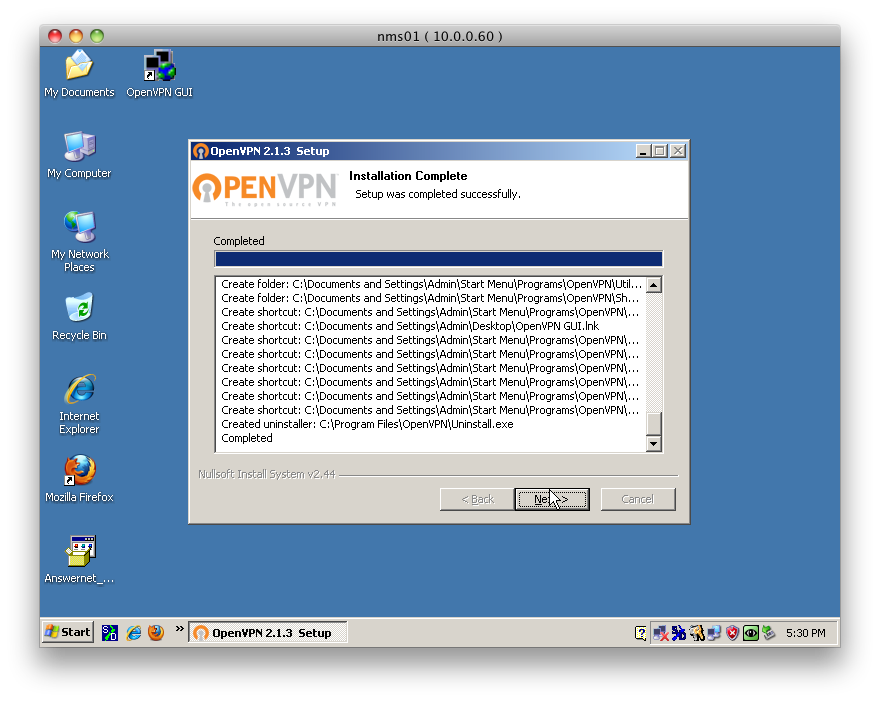
Task: Select the OpenVPN GUI desktop shortcut
Action: coord(159,74)
